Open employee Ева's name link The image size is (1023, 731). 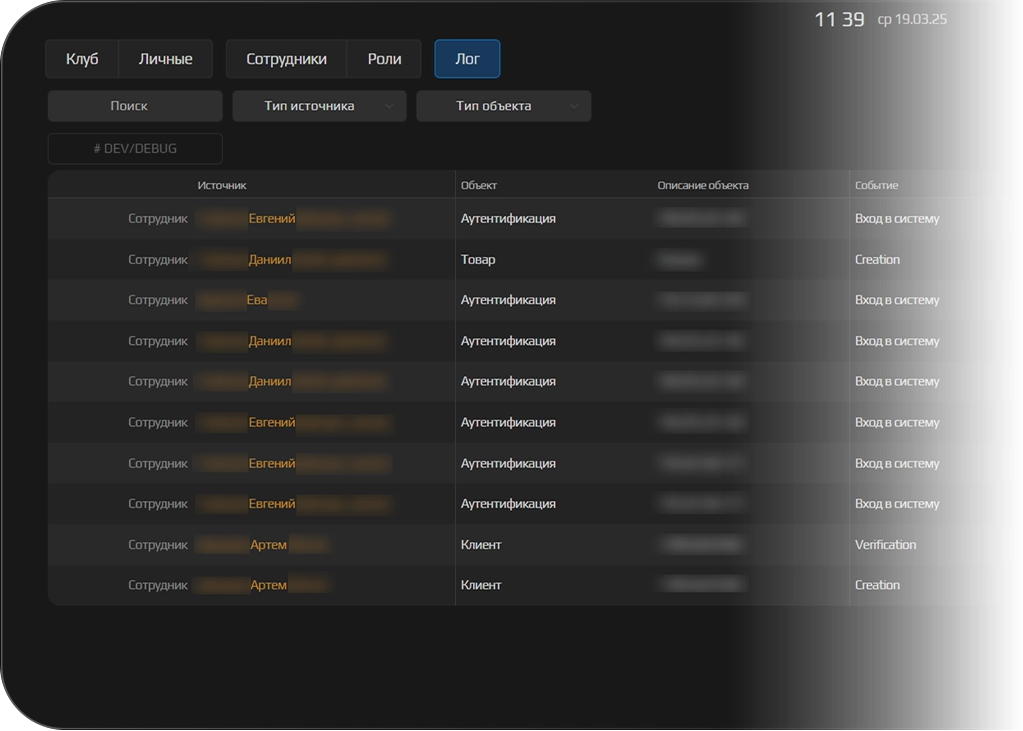257,300
